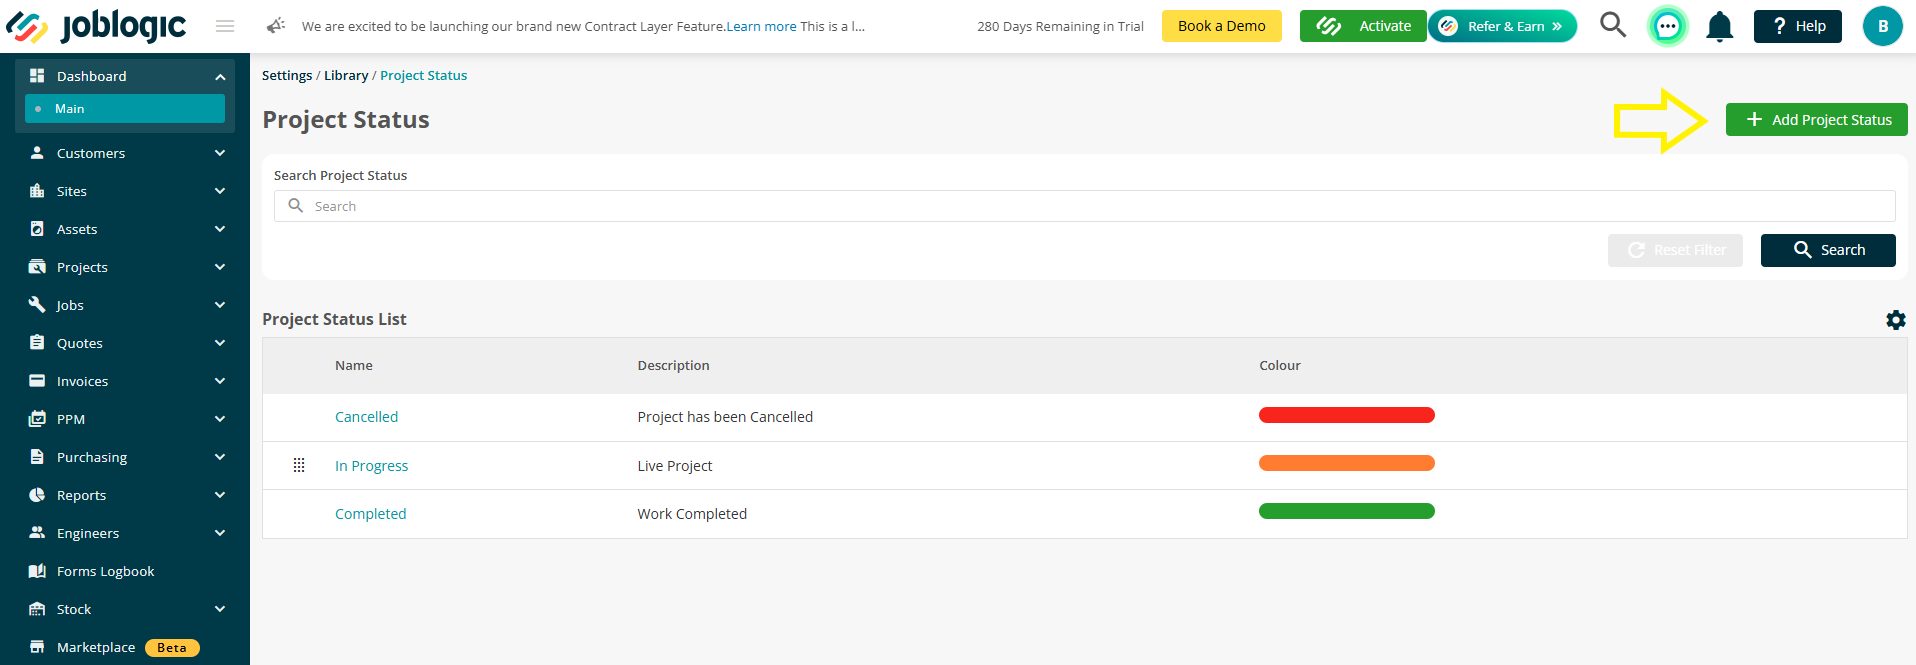Focus the Search Project Status field
The image size is (1916, 665).
click(1084, 206)
